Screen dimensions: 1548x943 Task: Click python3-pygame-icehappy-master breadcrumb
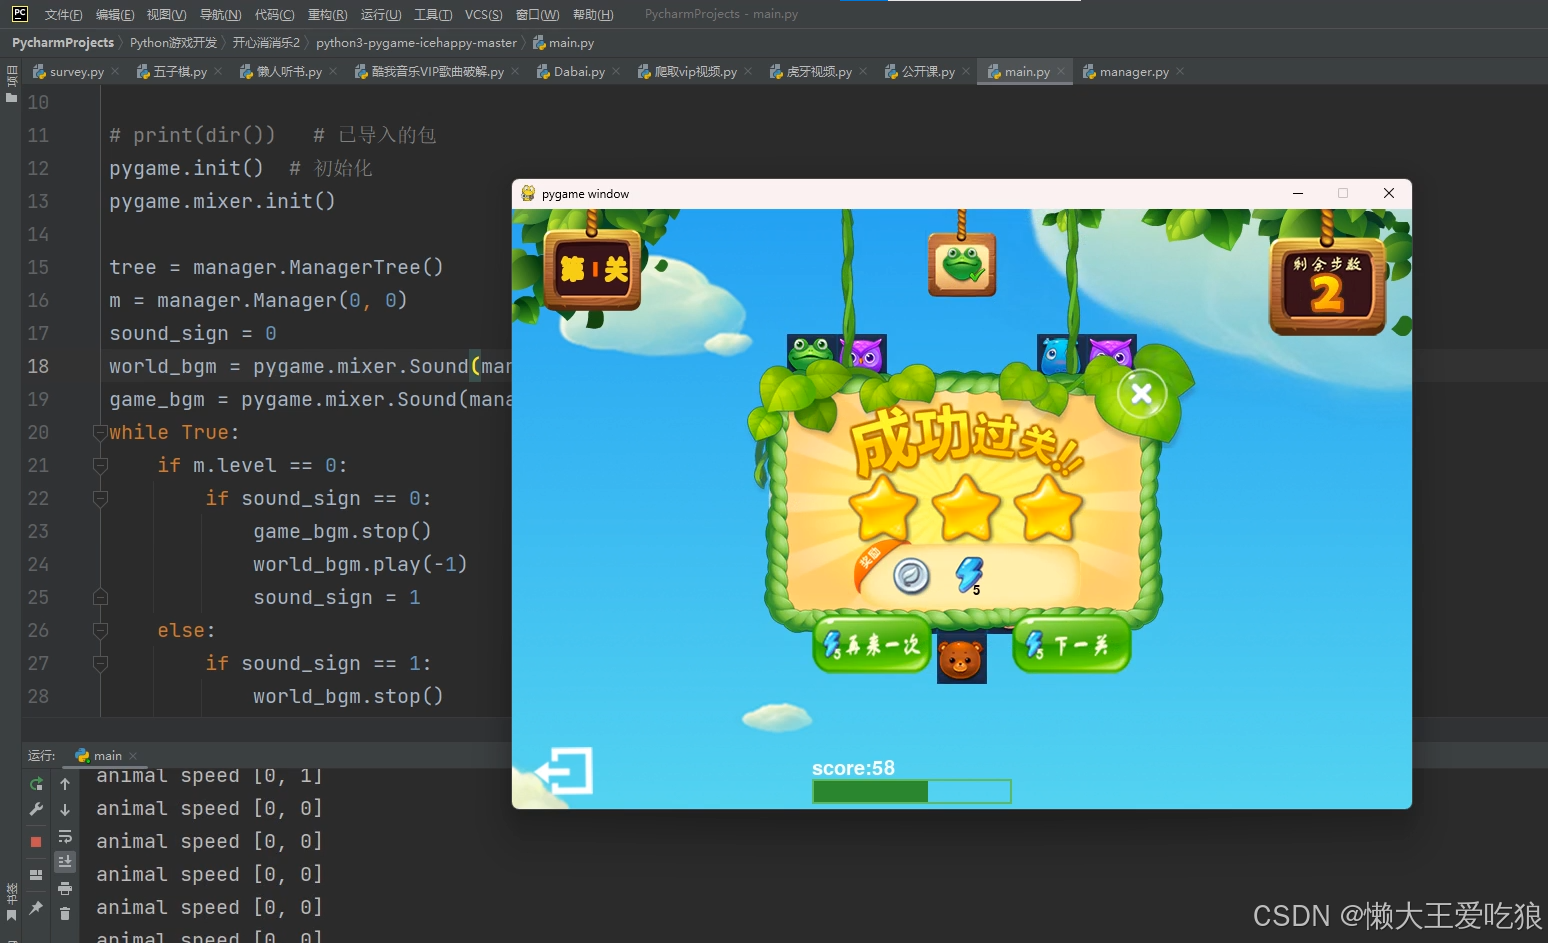416,42
